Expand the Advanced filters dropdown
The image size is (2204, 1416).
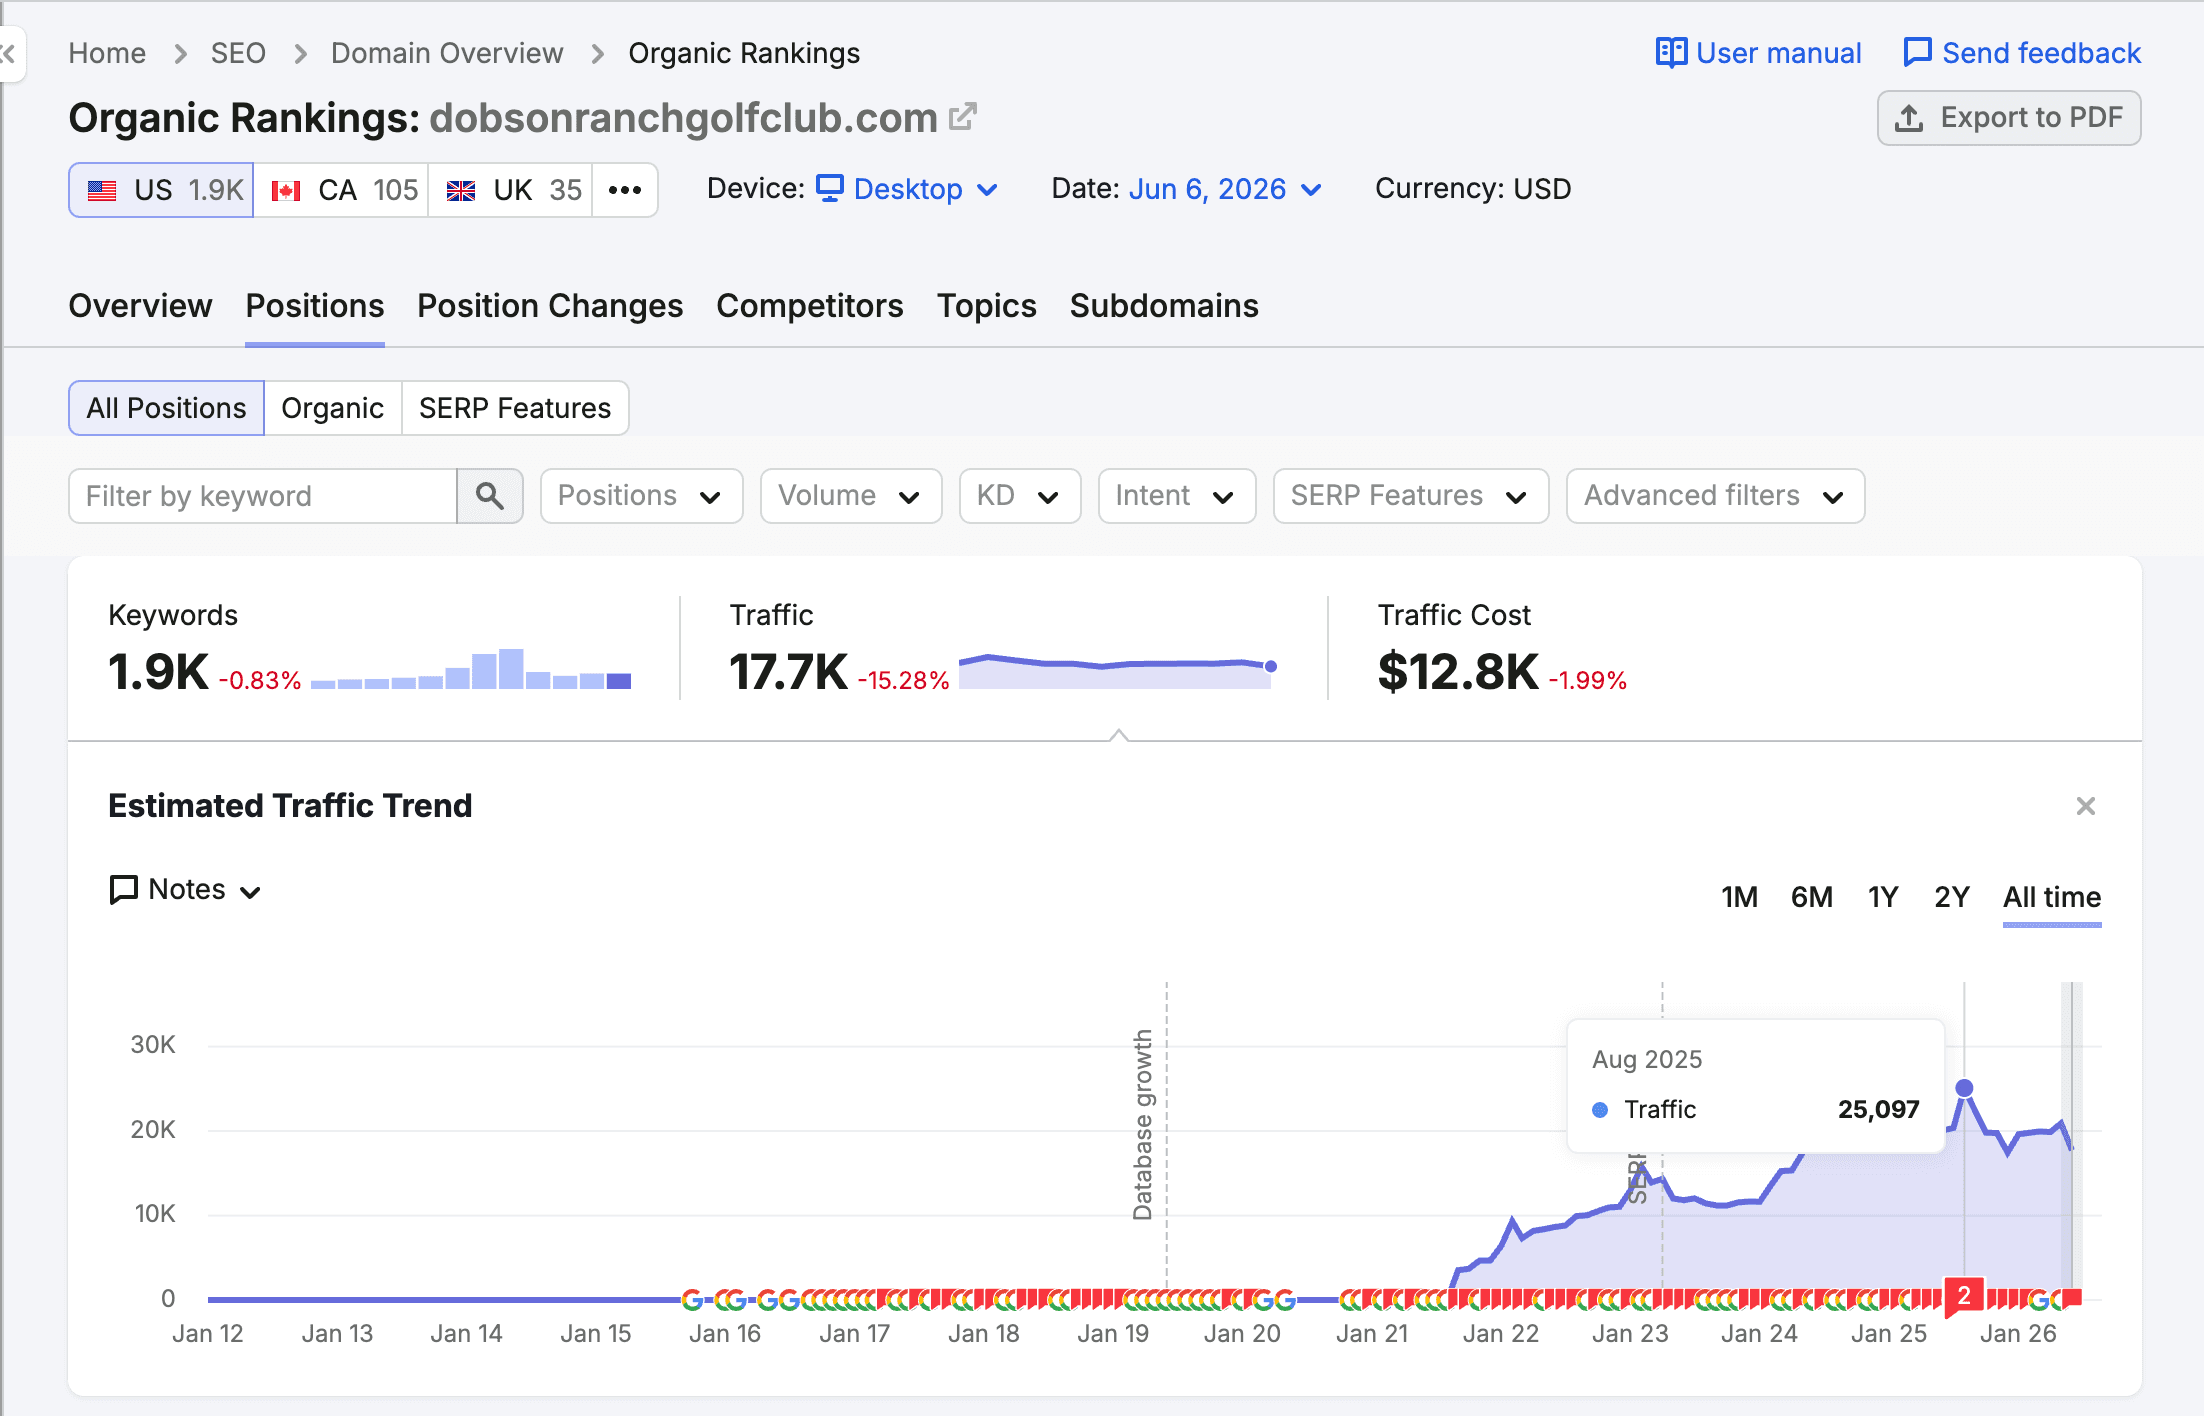(1716, 496)
